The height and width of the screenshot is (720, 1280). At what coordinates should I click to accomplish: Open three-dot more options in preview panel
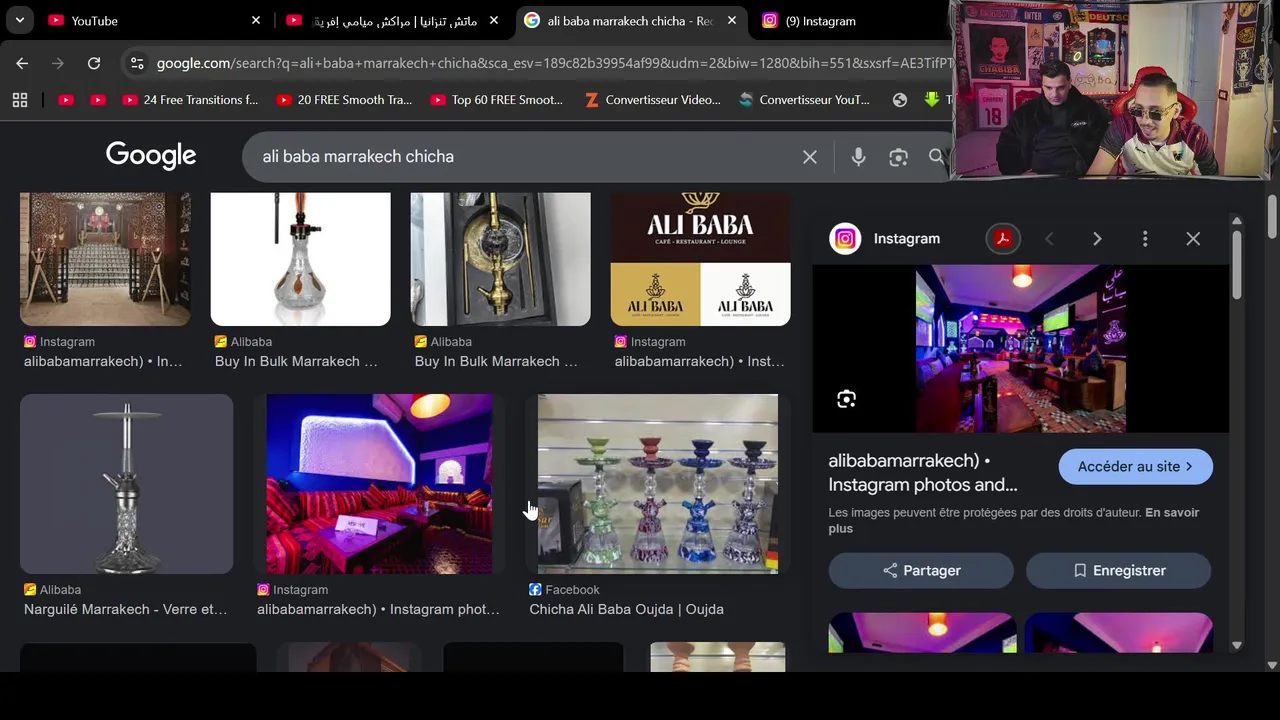point(1145,239)
